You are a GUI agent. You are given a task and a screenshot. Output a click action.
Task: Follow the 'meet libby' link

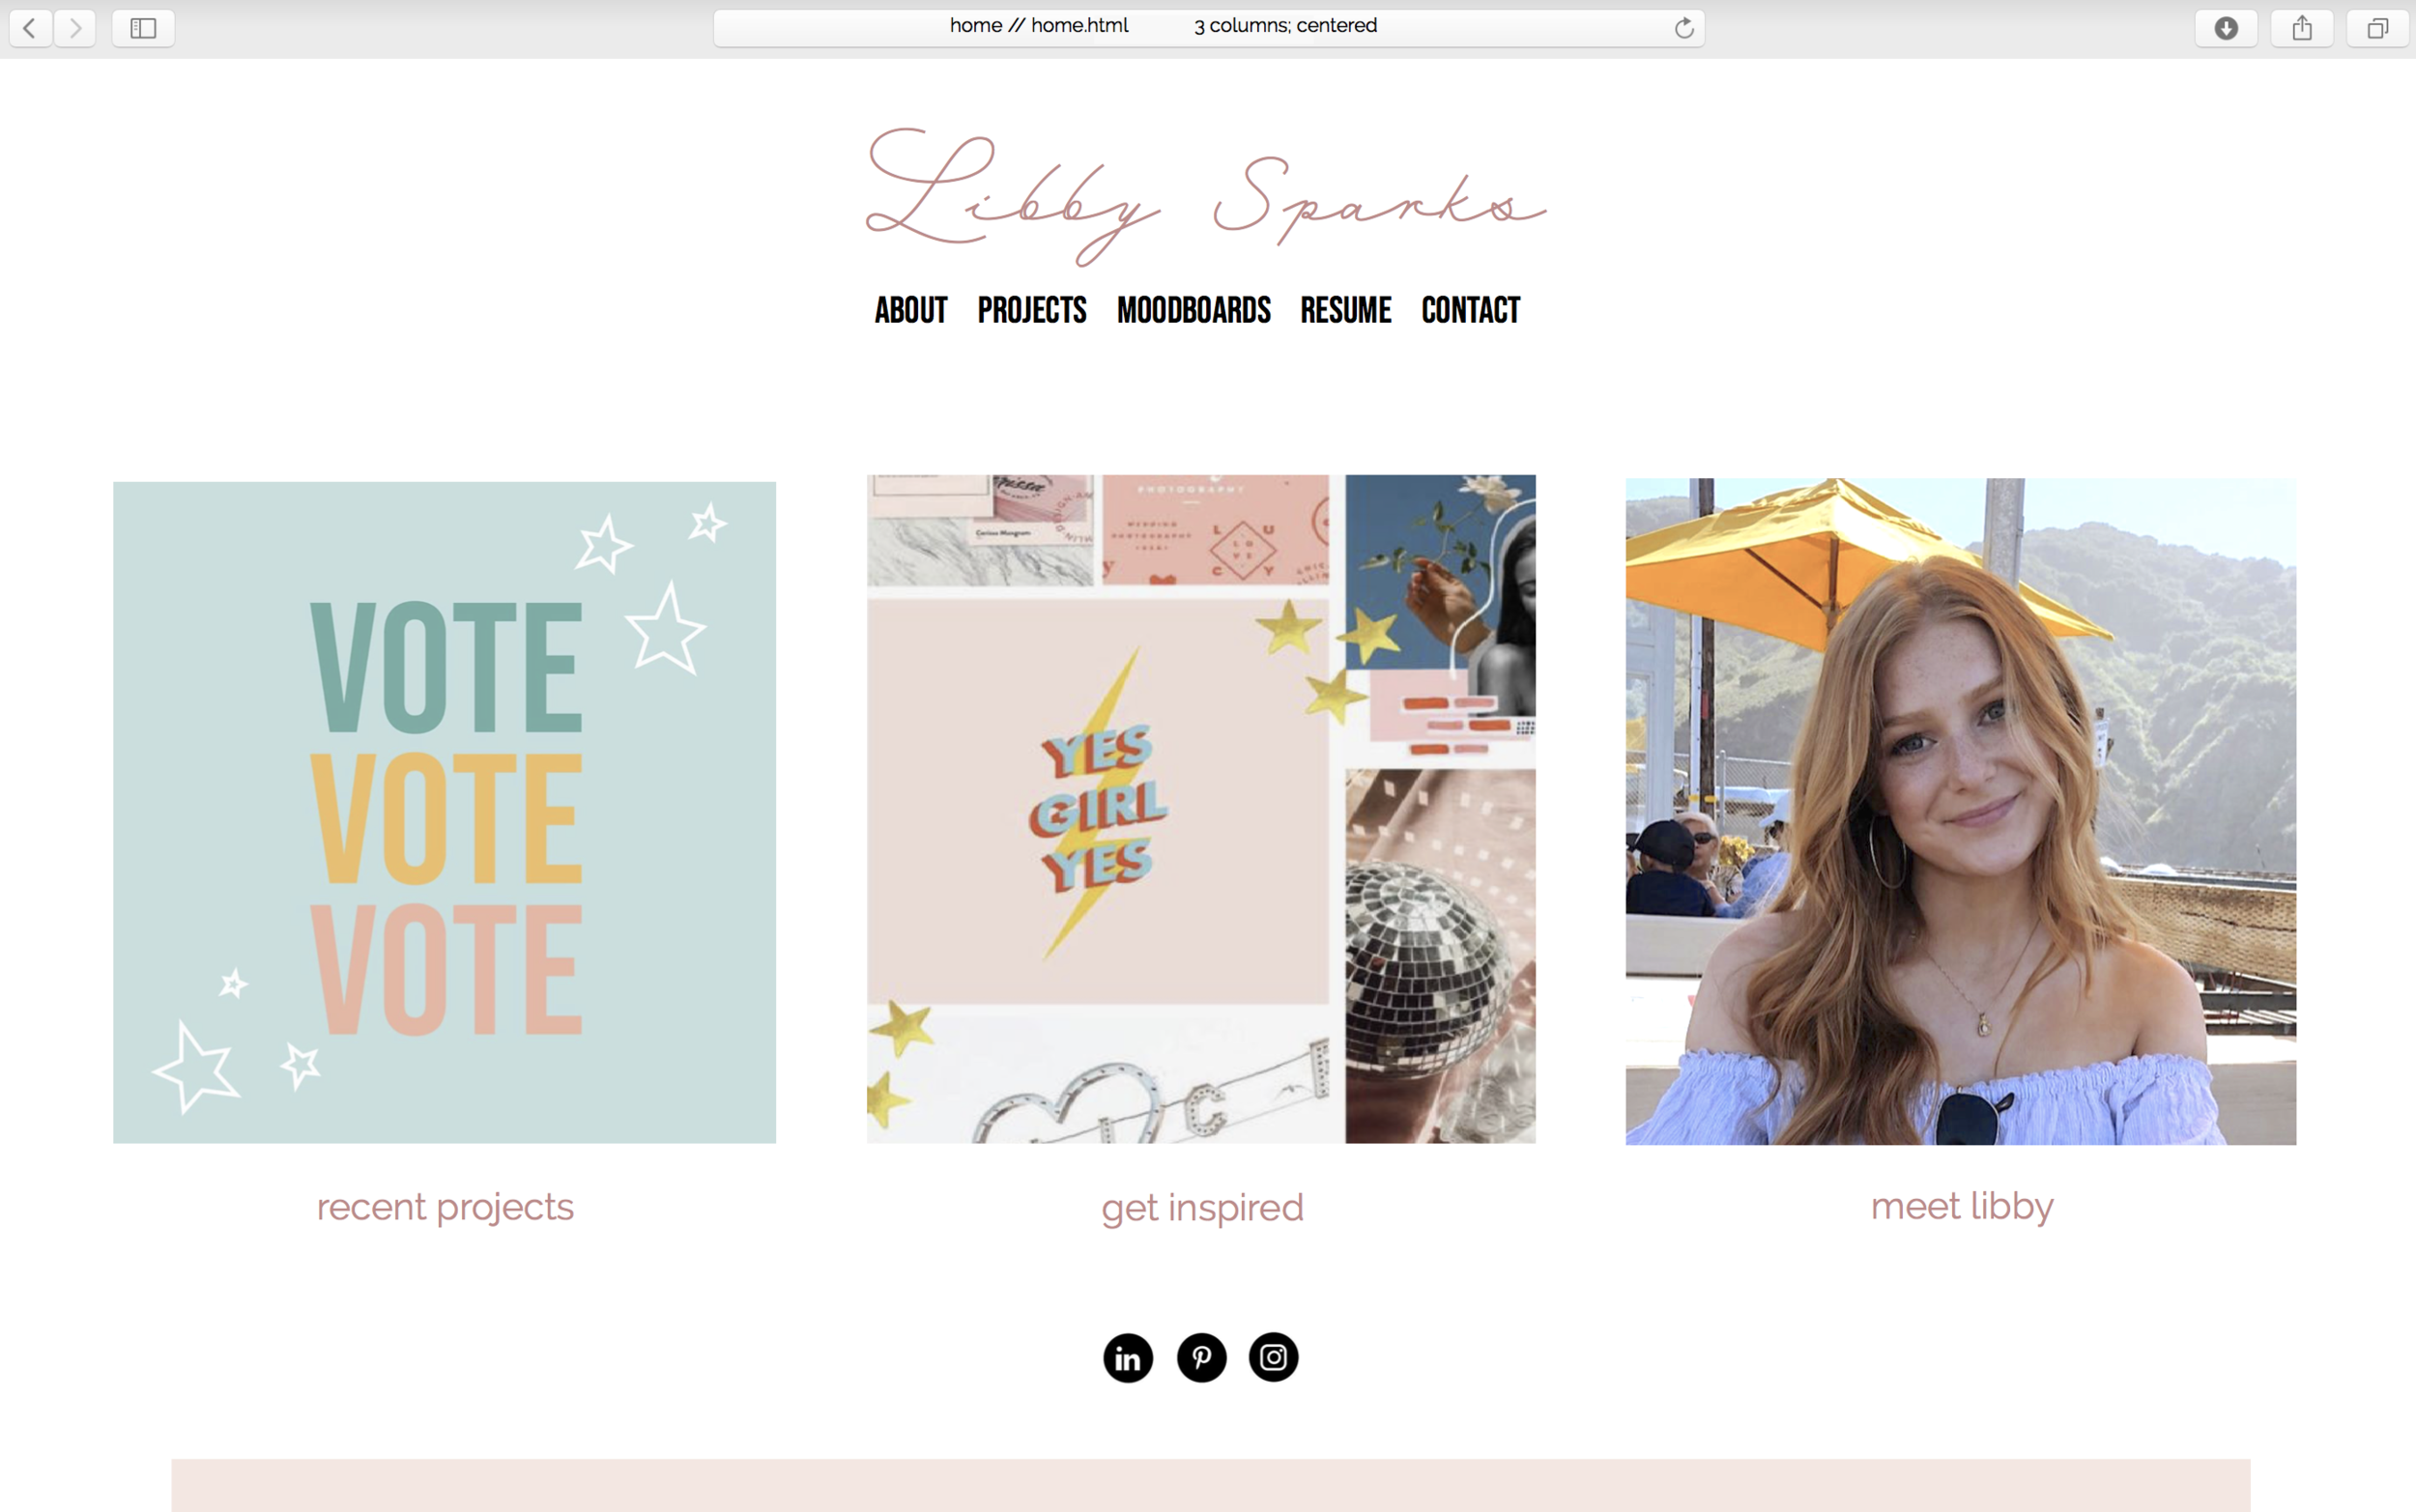click(1962, 1207)
